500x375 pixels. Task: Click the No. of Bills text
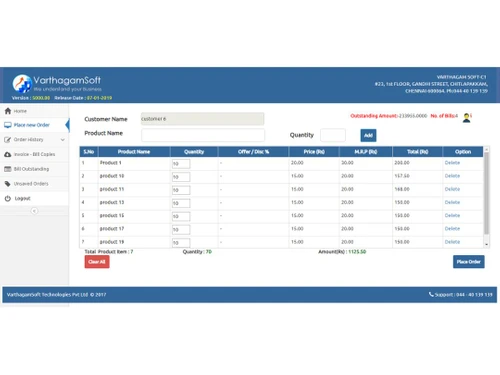pos(444,116)
